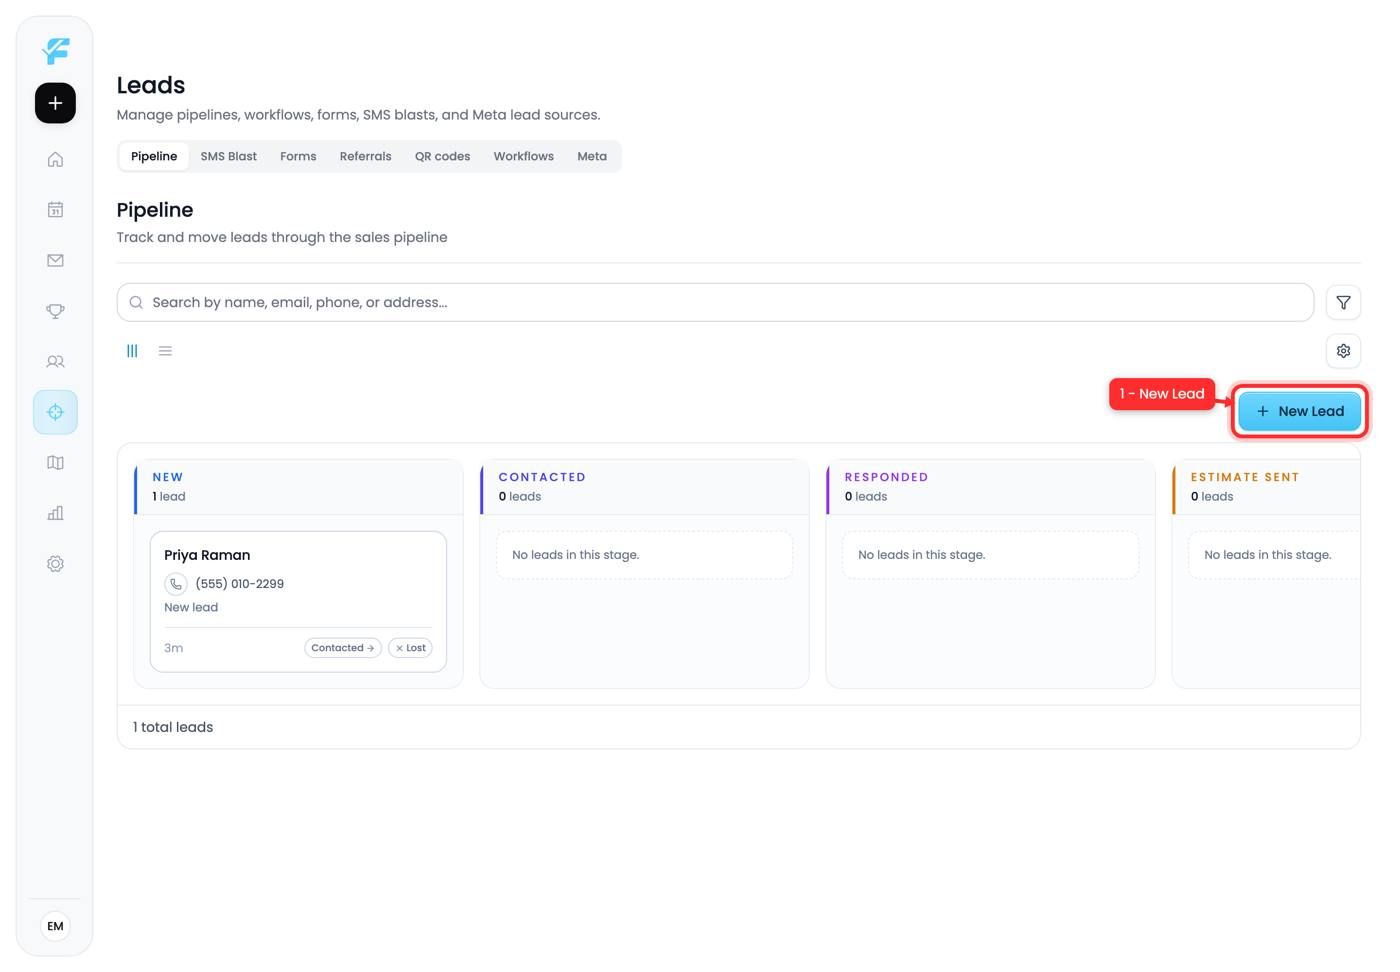Open the filter funnel beside the search
This screenshot has height=972, width=1400.
(1343, 302)
